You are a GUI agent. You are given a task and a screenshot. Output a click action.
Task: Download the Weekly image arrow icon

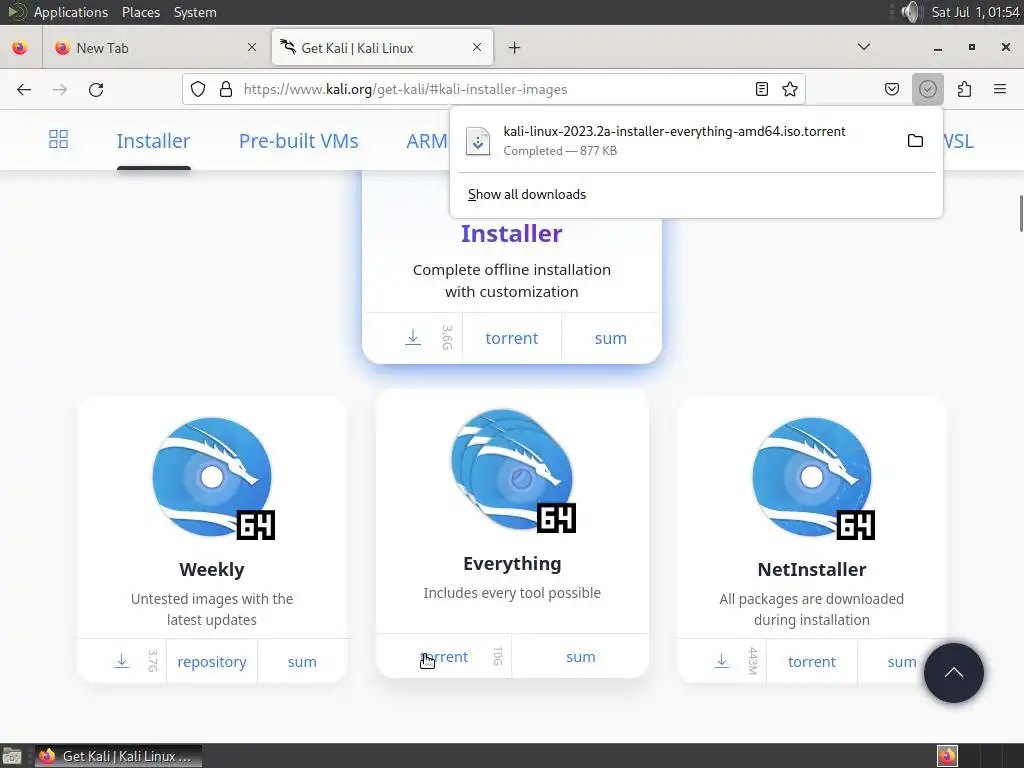(x=121, y=661)
